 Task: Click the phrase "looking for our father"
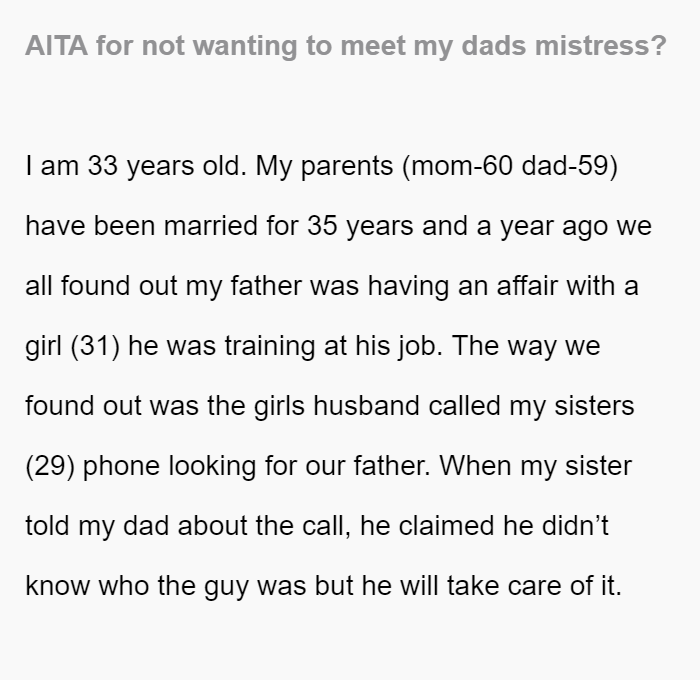pyautogui.click(x=299, y=466)
